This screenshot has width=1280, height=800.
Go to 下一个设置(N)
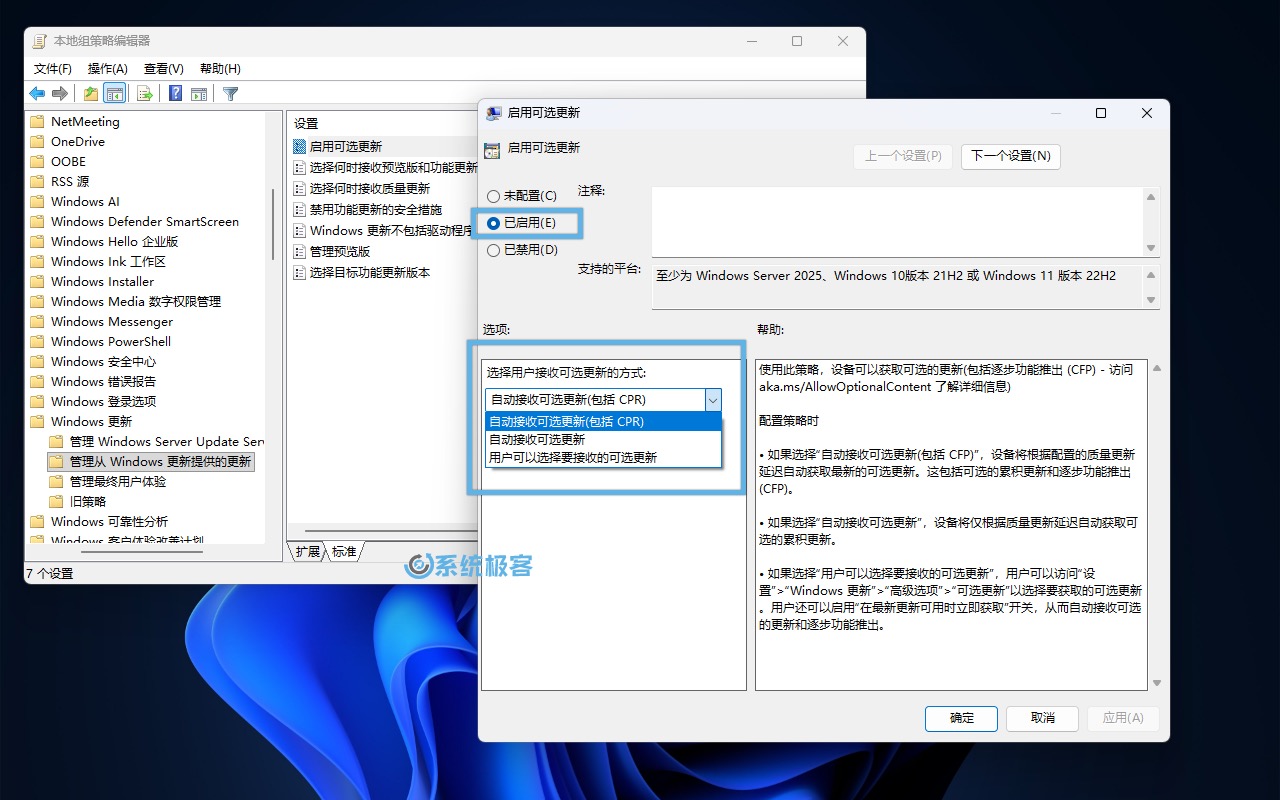pos(1010,156)
